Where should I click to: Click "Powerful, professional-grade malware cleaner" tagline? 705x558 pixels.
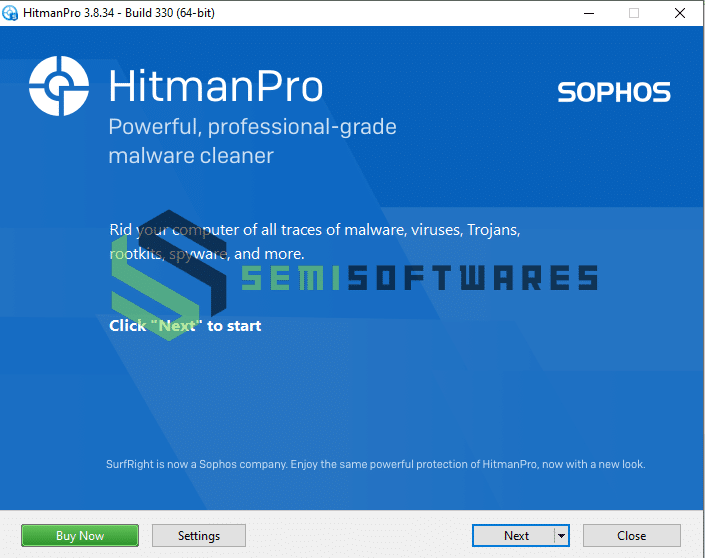point(252,141)
